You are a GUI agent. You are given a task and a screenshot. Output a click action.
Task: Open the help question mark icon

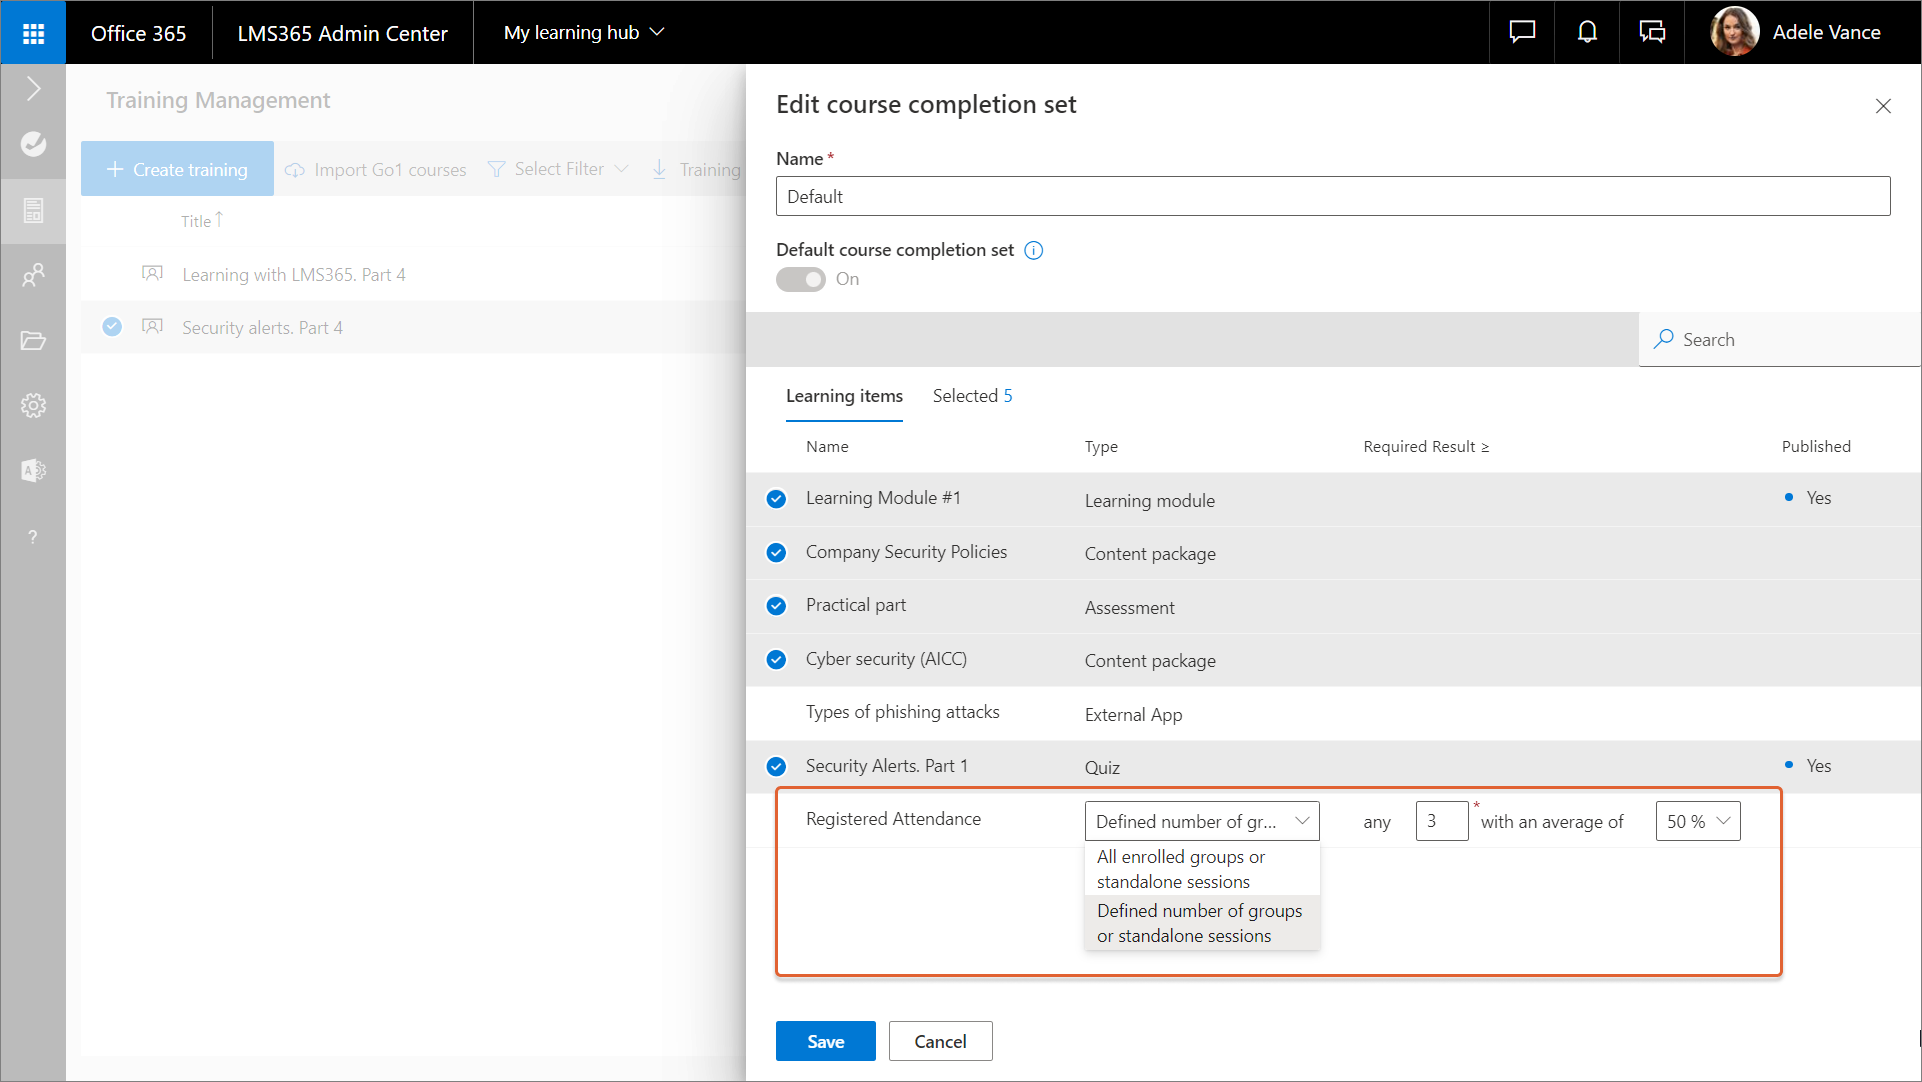point(33,537)
